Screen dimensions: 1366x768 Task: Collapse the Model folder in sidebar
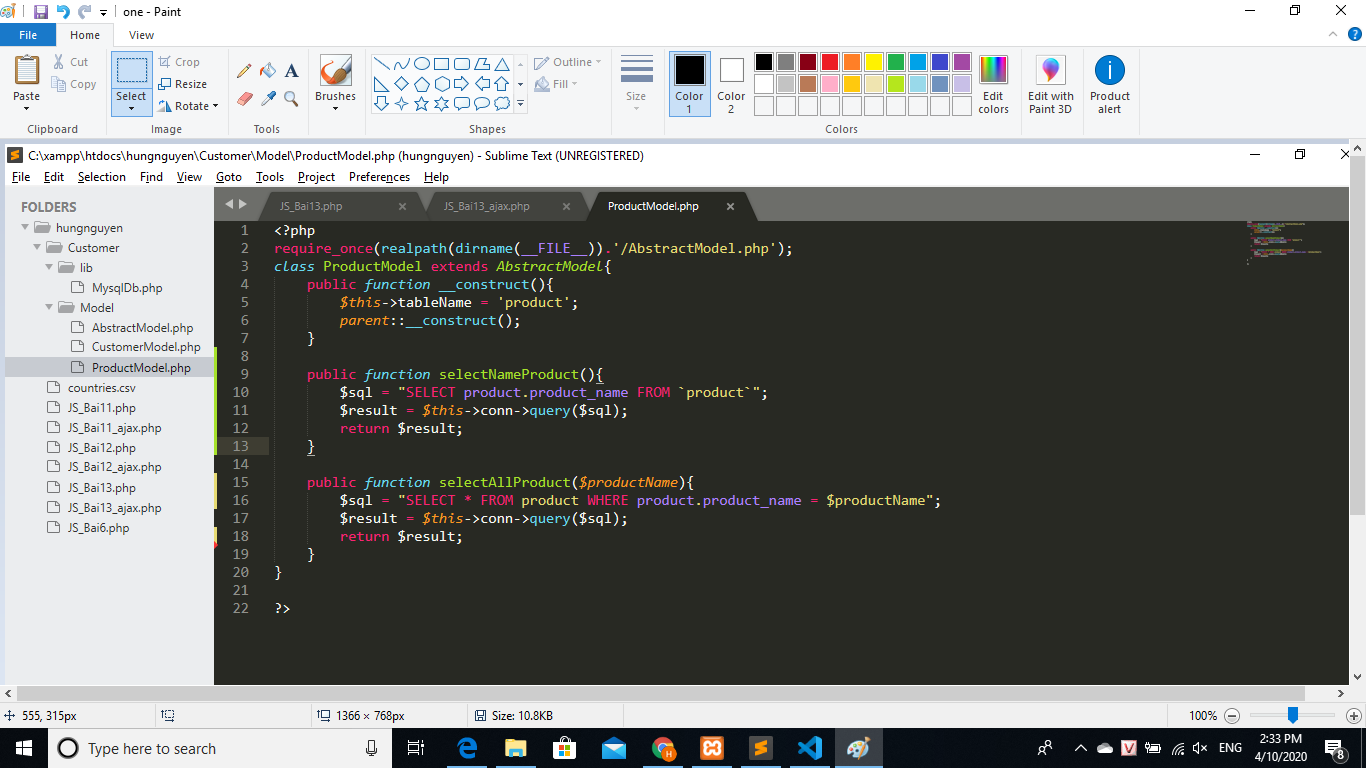coord(50,308)
